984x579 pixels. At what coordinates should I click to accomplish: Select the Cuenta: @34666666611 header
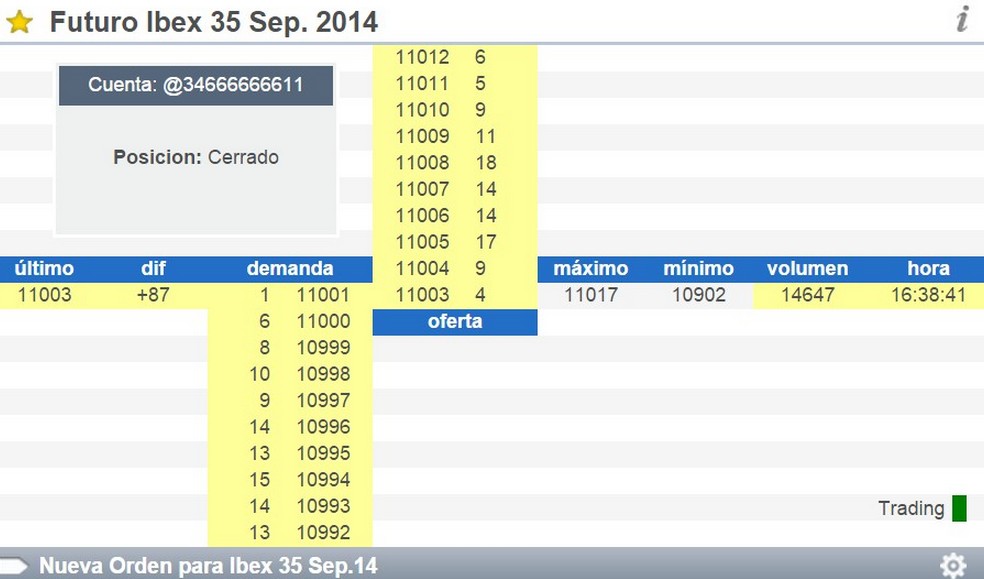[x=196, y=85]
